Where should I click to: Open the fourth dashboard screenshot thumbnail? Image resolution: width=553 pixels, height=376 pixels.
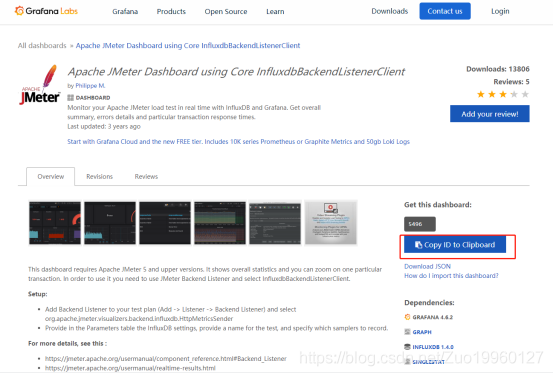click(220, 223)
